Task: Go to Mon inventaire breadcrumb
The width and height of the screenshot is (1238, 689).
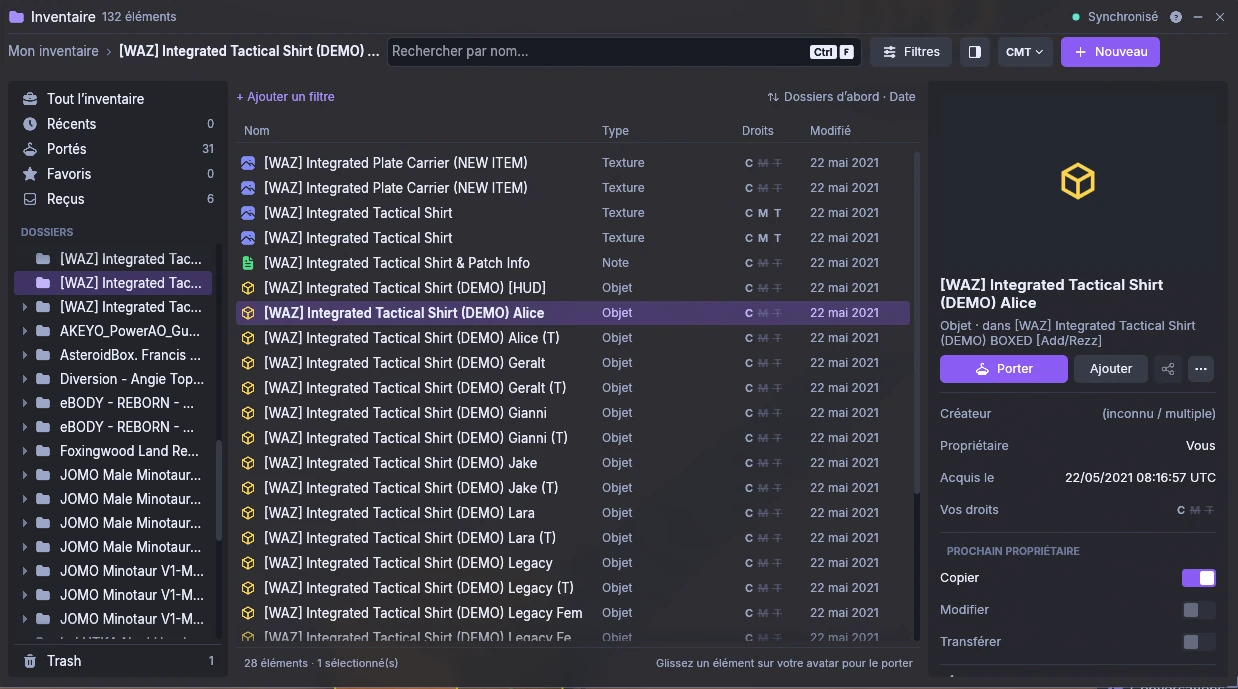Action: [53, 51]
